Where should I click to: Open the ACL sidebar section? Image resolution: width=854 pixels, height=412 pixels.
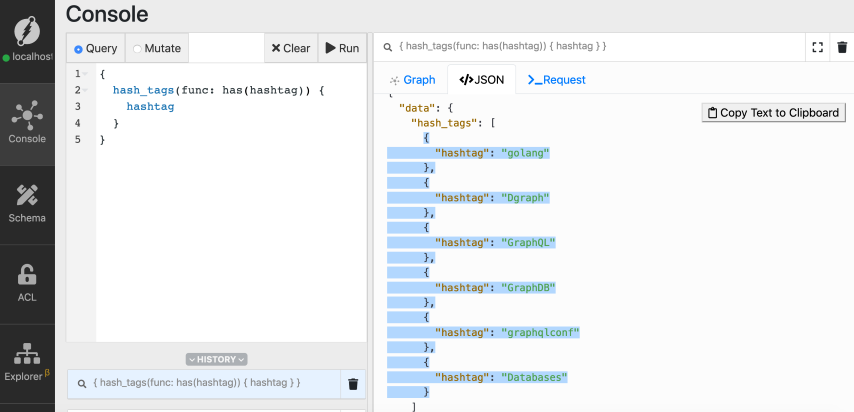[27, 283]
